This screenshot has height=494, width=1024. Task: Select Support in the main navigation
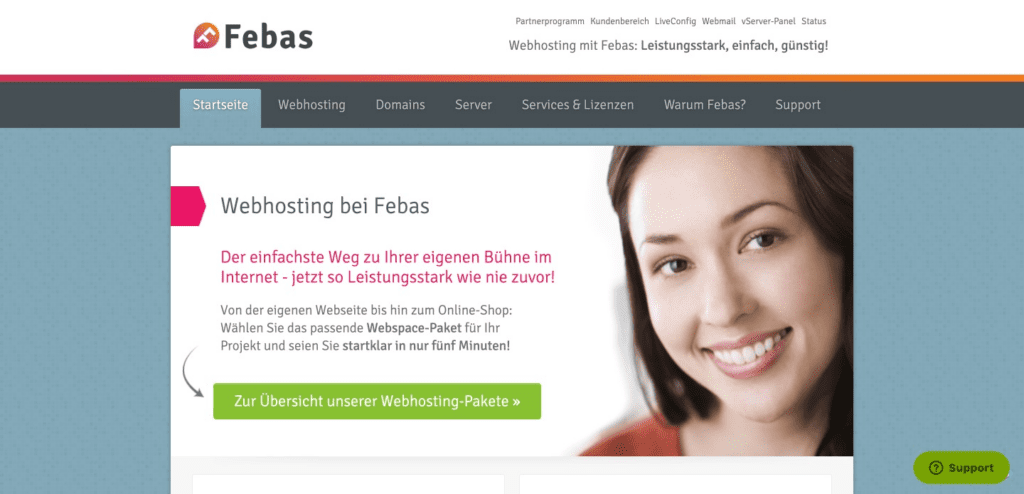pos(798,105)
